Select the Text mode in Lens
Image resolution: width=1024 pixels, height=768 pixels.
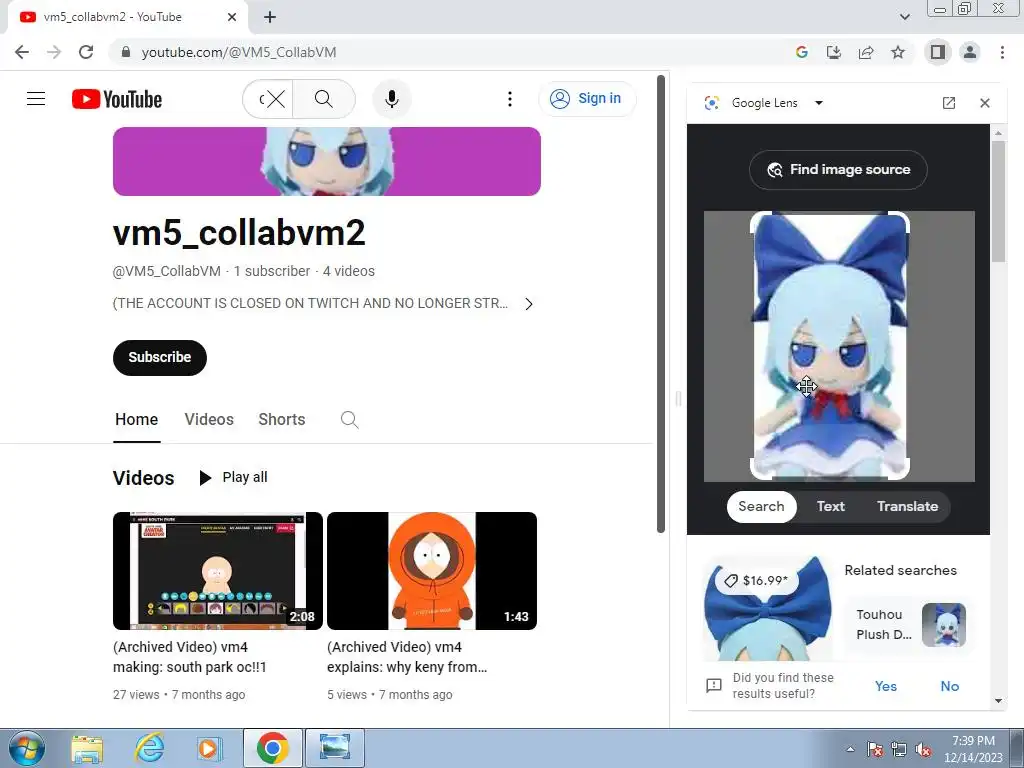831,506
